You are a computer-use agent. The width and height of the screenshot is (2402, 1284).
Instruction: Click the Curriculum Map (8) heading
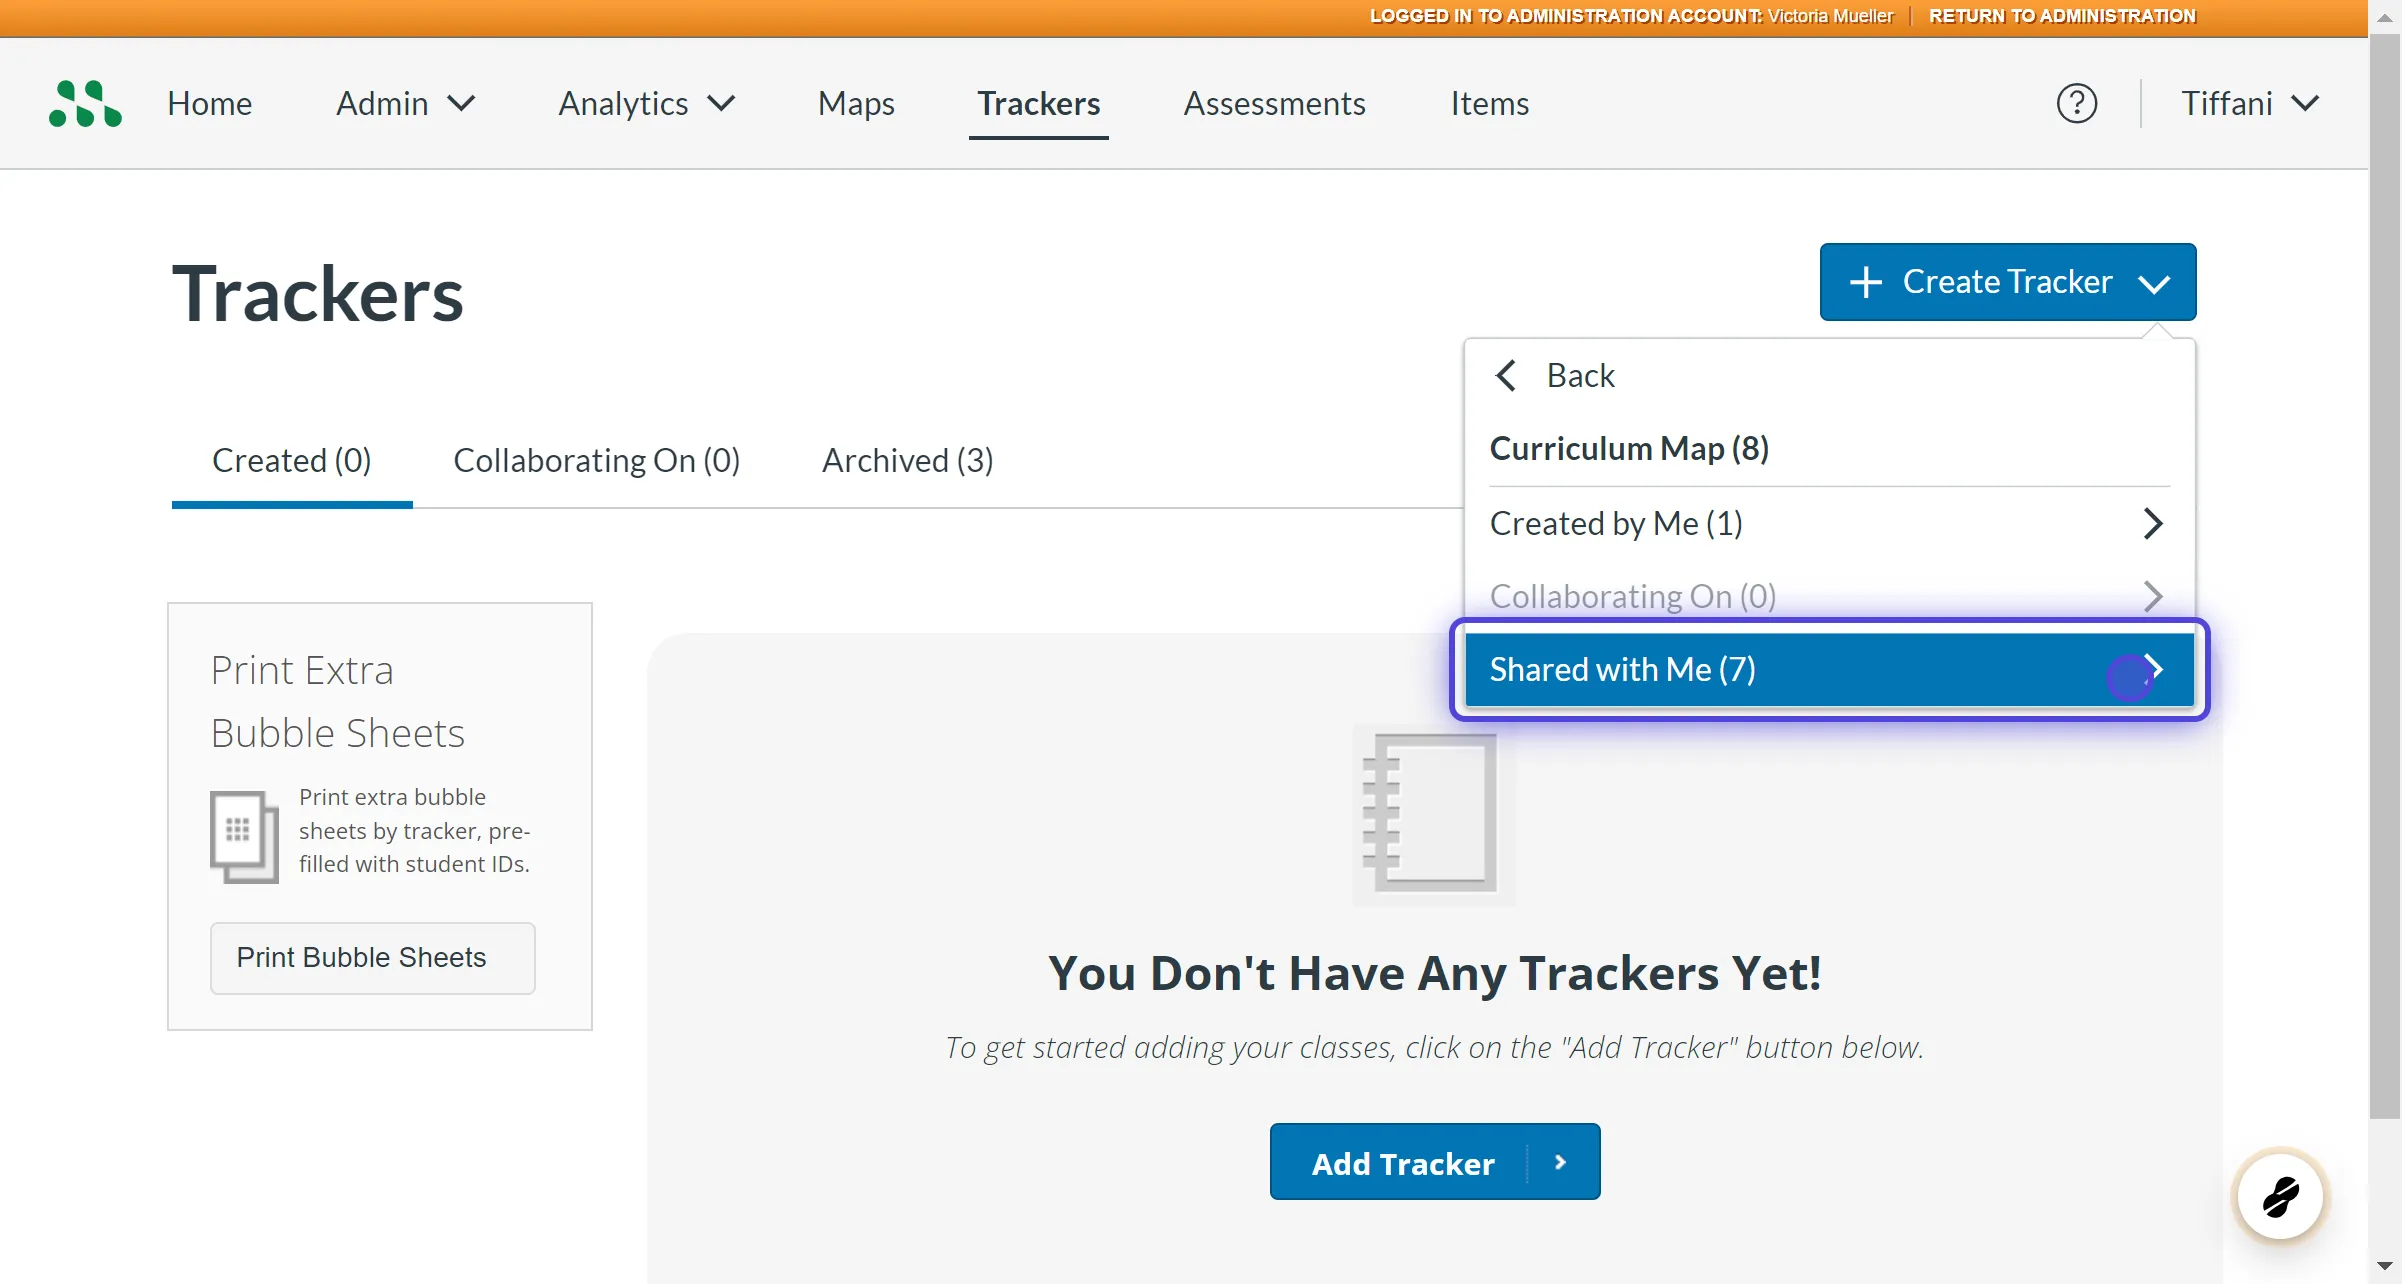(x=1629, y=448)
